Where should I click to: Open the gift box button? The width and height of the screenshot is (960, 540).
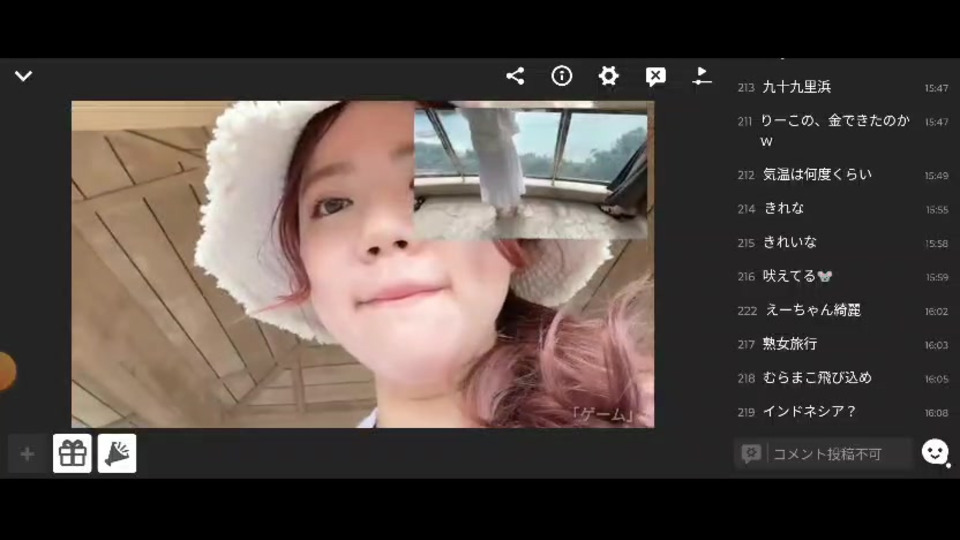click(x=72, y=454)
